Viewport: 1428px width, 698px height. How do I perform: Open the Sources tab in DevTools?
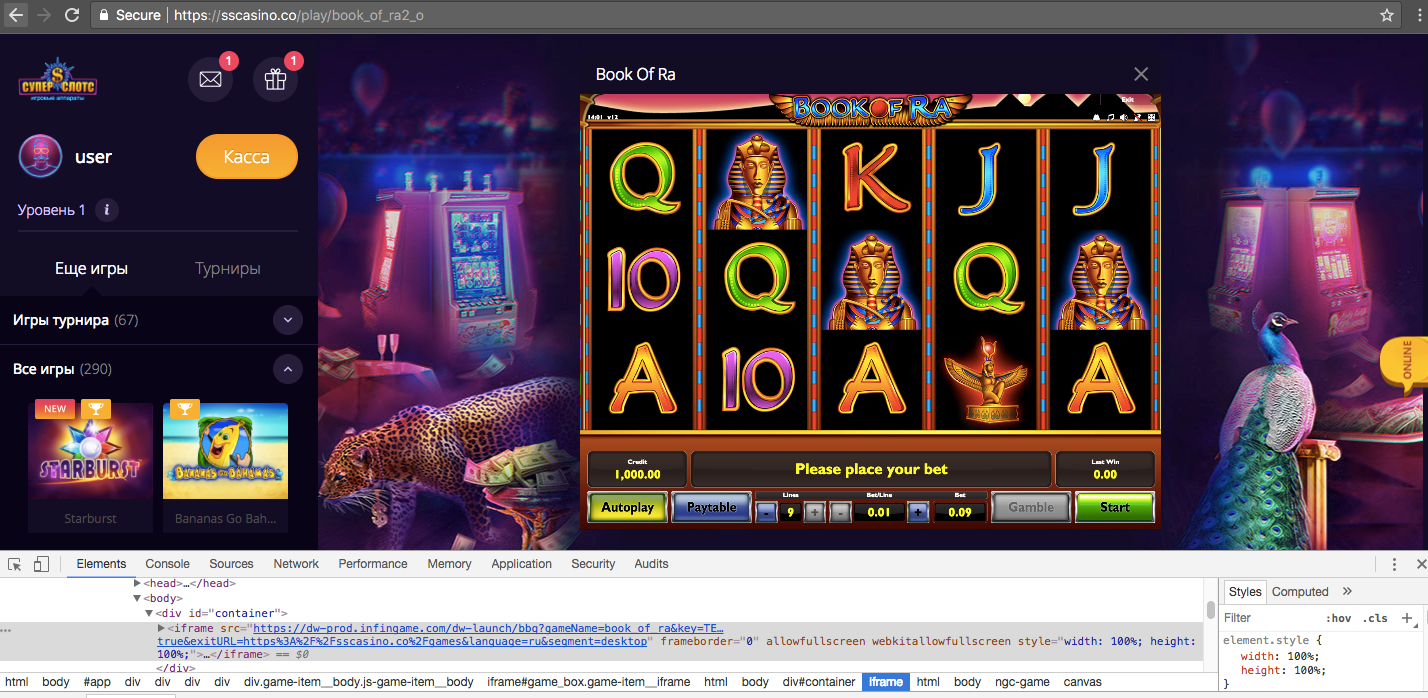[x=231, y=564]
